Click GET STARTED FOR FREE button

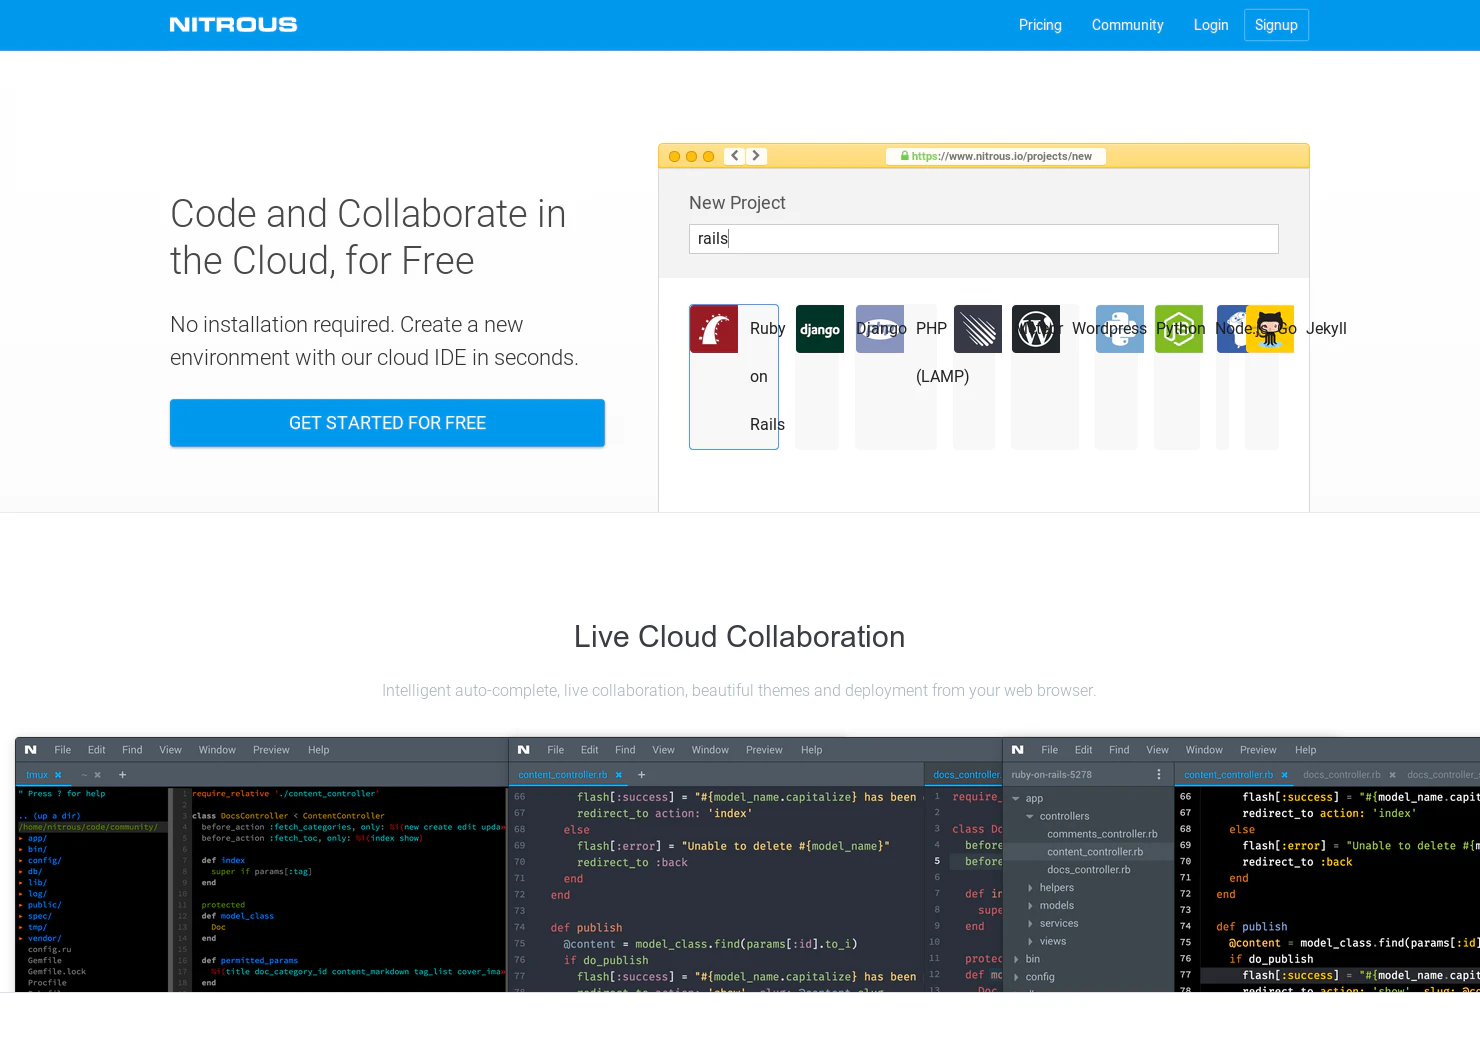[387, 423]
